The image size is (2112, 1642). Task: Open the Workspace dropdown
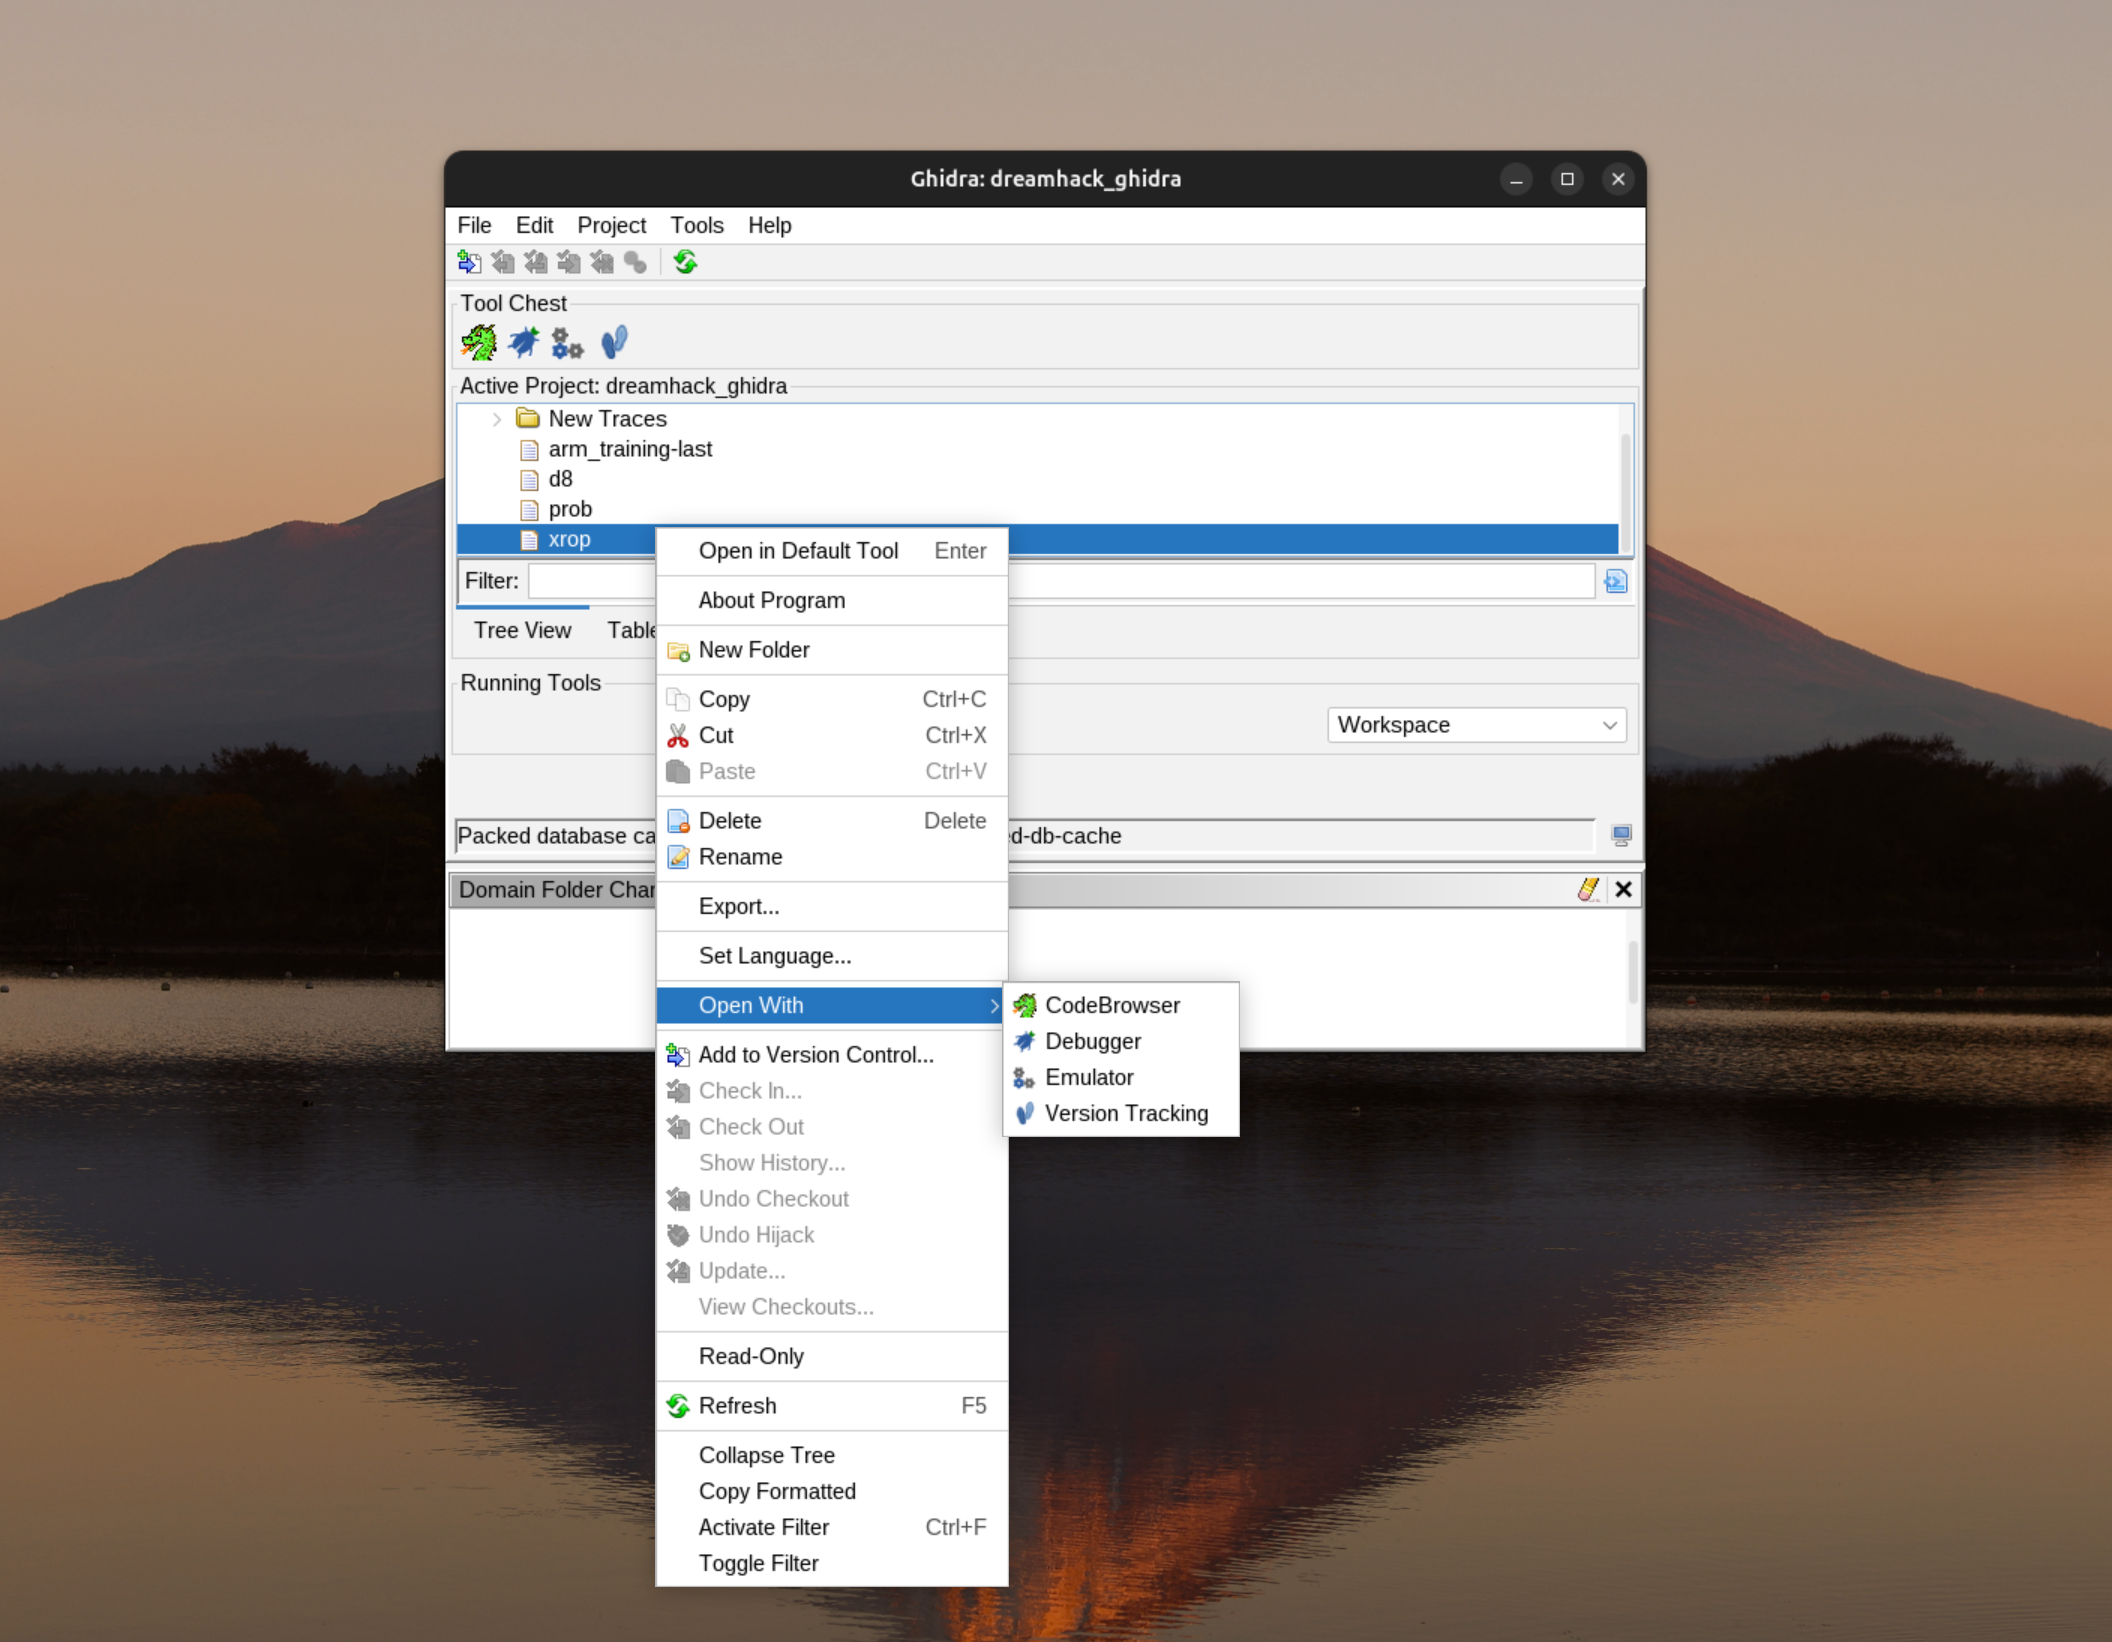tap(1476, 725)
